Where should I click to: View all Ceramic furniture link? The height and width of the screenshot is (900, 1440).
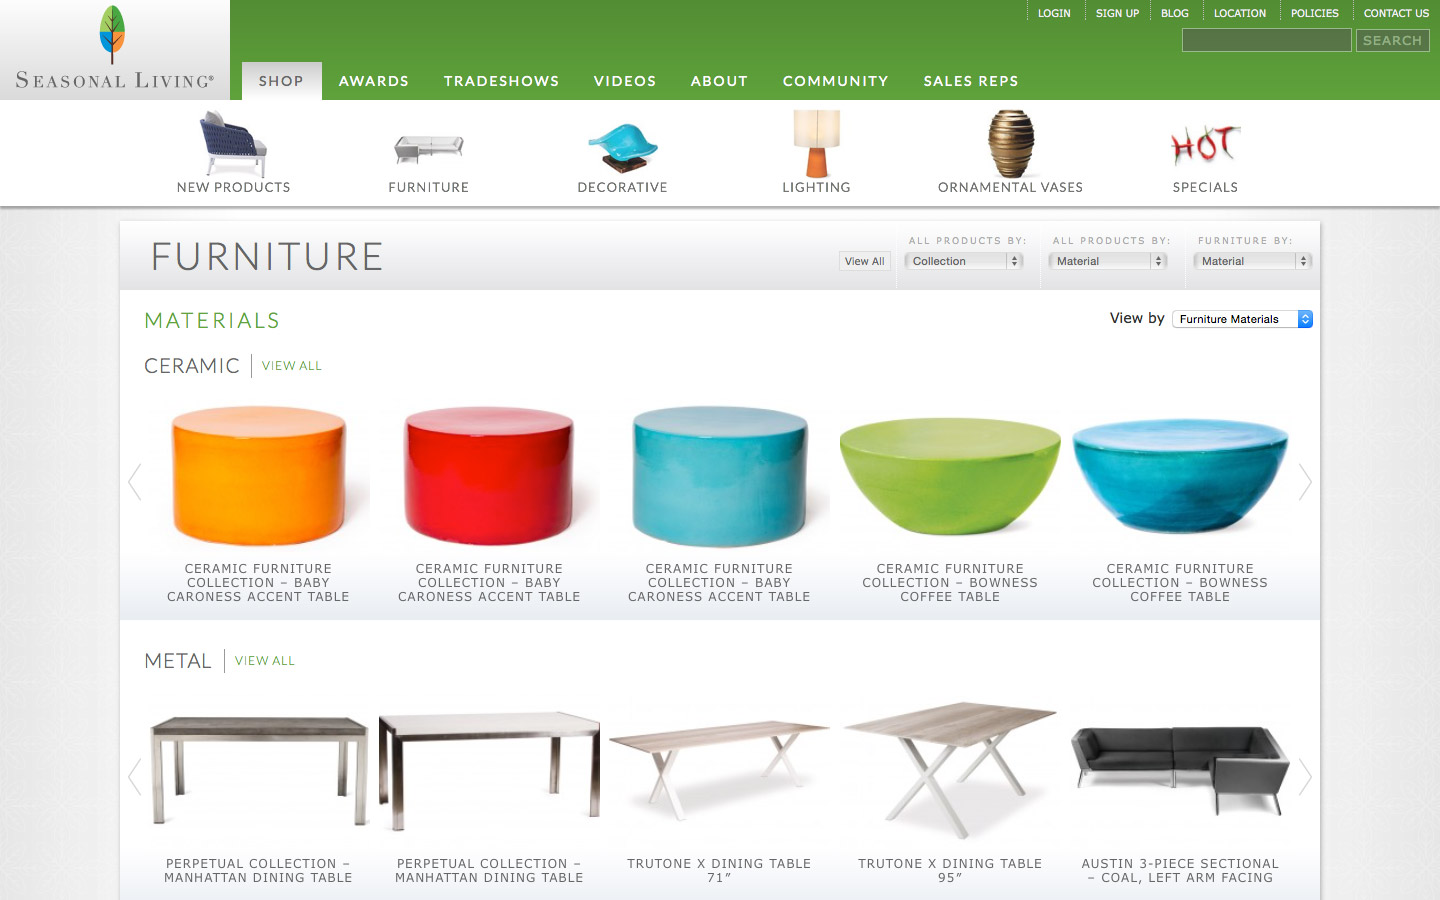pyautogui.click(x=292, y=366)
